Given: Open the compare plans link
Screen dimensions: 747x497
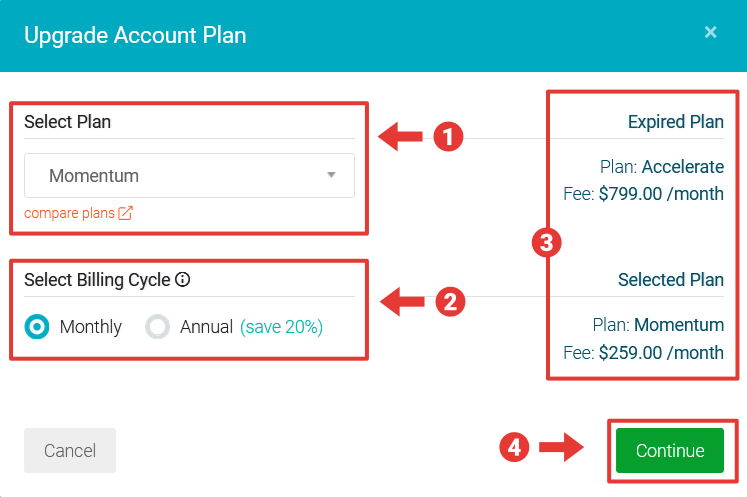Looking at the screenshot, I should tap(69, 213).
